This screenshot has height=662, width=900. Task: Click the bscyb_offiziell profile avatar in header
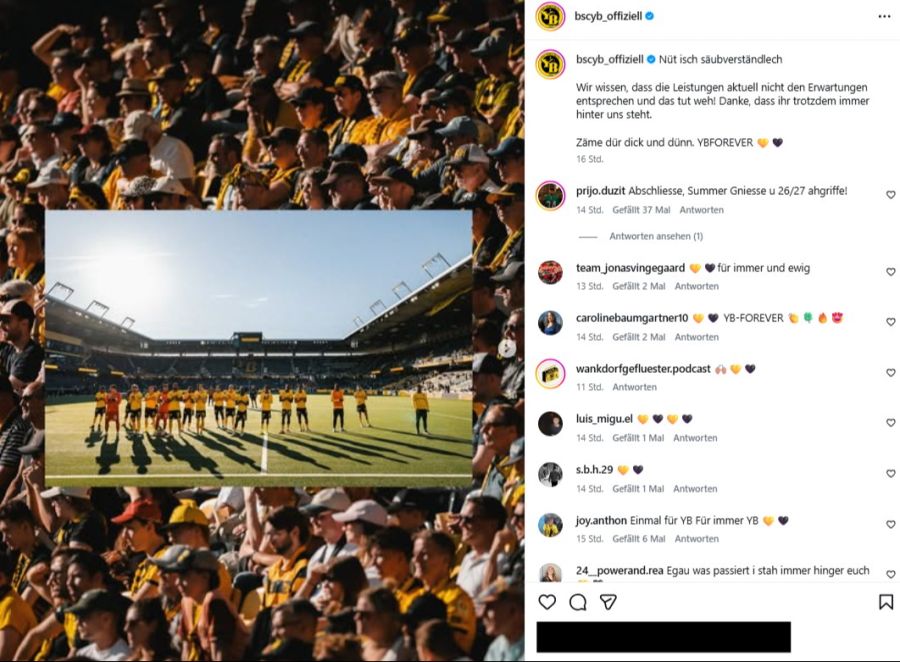point(550,17)
